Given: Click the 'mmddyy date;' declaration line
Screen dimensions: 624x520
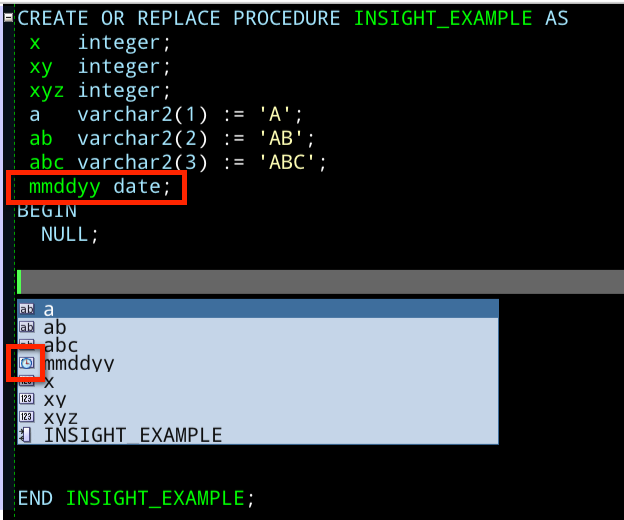Looking at the screenshot, I should (x=99, y=186).
